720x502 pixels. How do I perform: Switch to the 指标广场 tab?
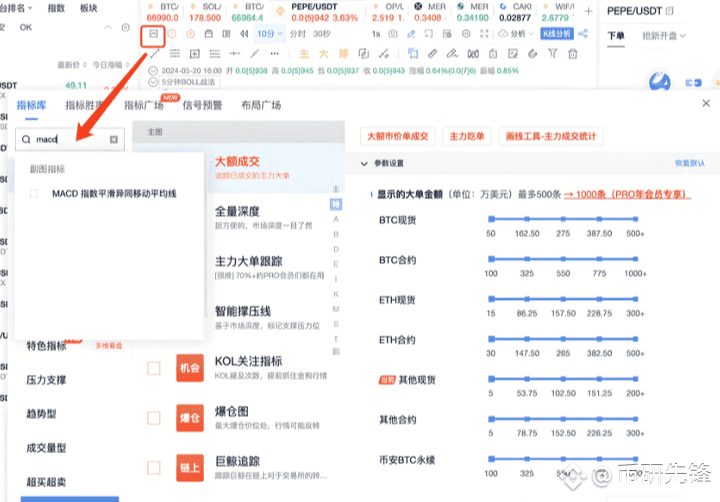[144, 106]
